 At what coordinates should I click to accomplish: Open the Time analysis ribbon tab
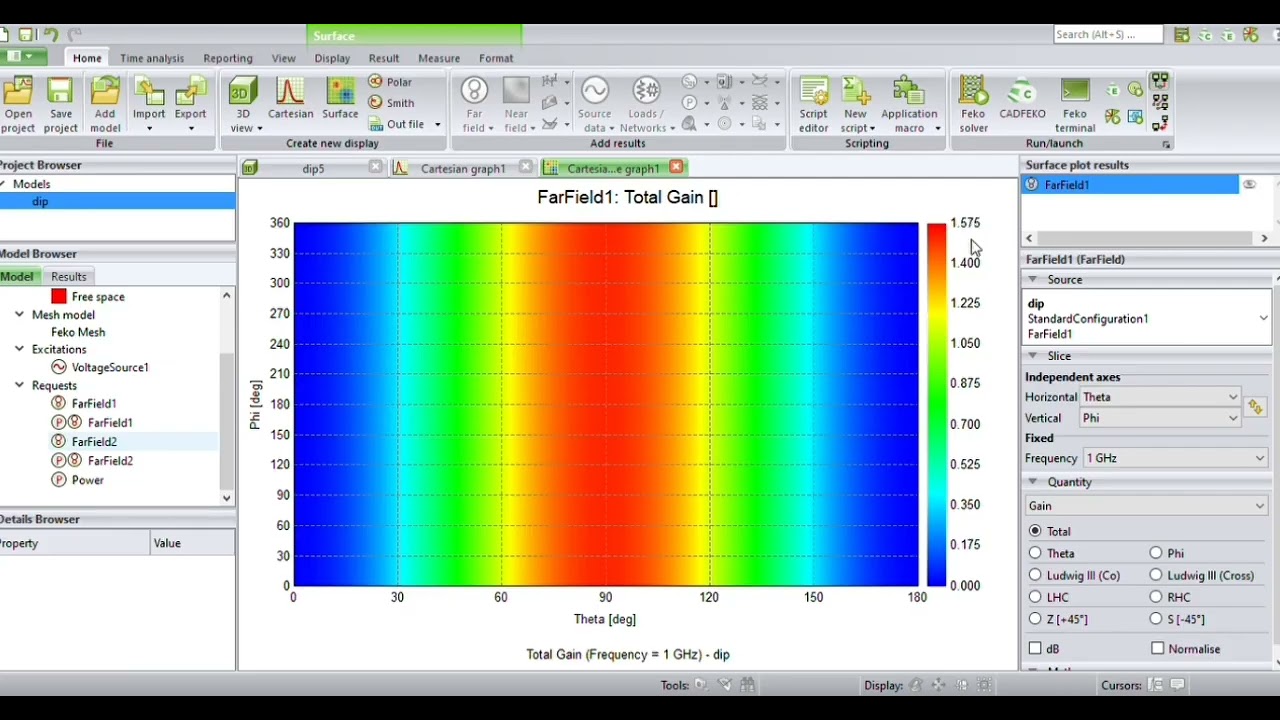point(152,58)
